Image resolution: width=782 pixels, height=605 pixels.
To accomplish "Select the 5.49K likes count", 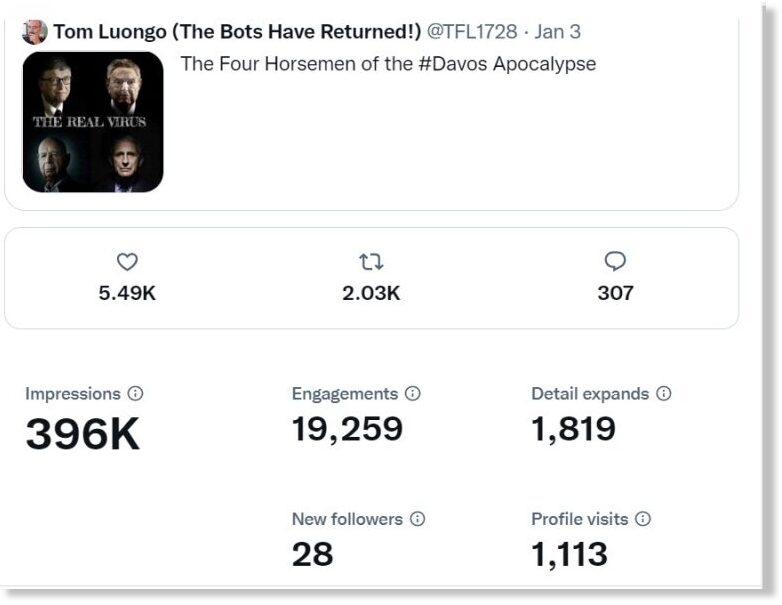I will click(x=127, y=293).
